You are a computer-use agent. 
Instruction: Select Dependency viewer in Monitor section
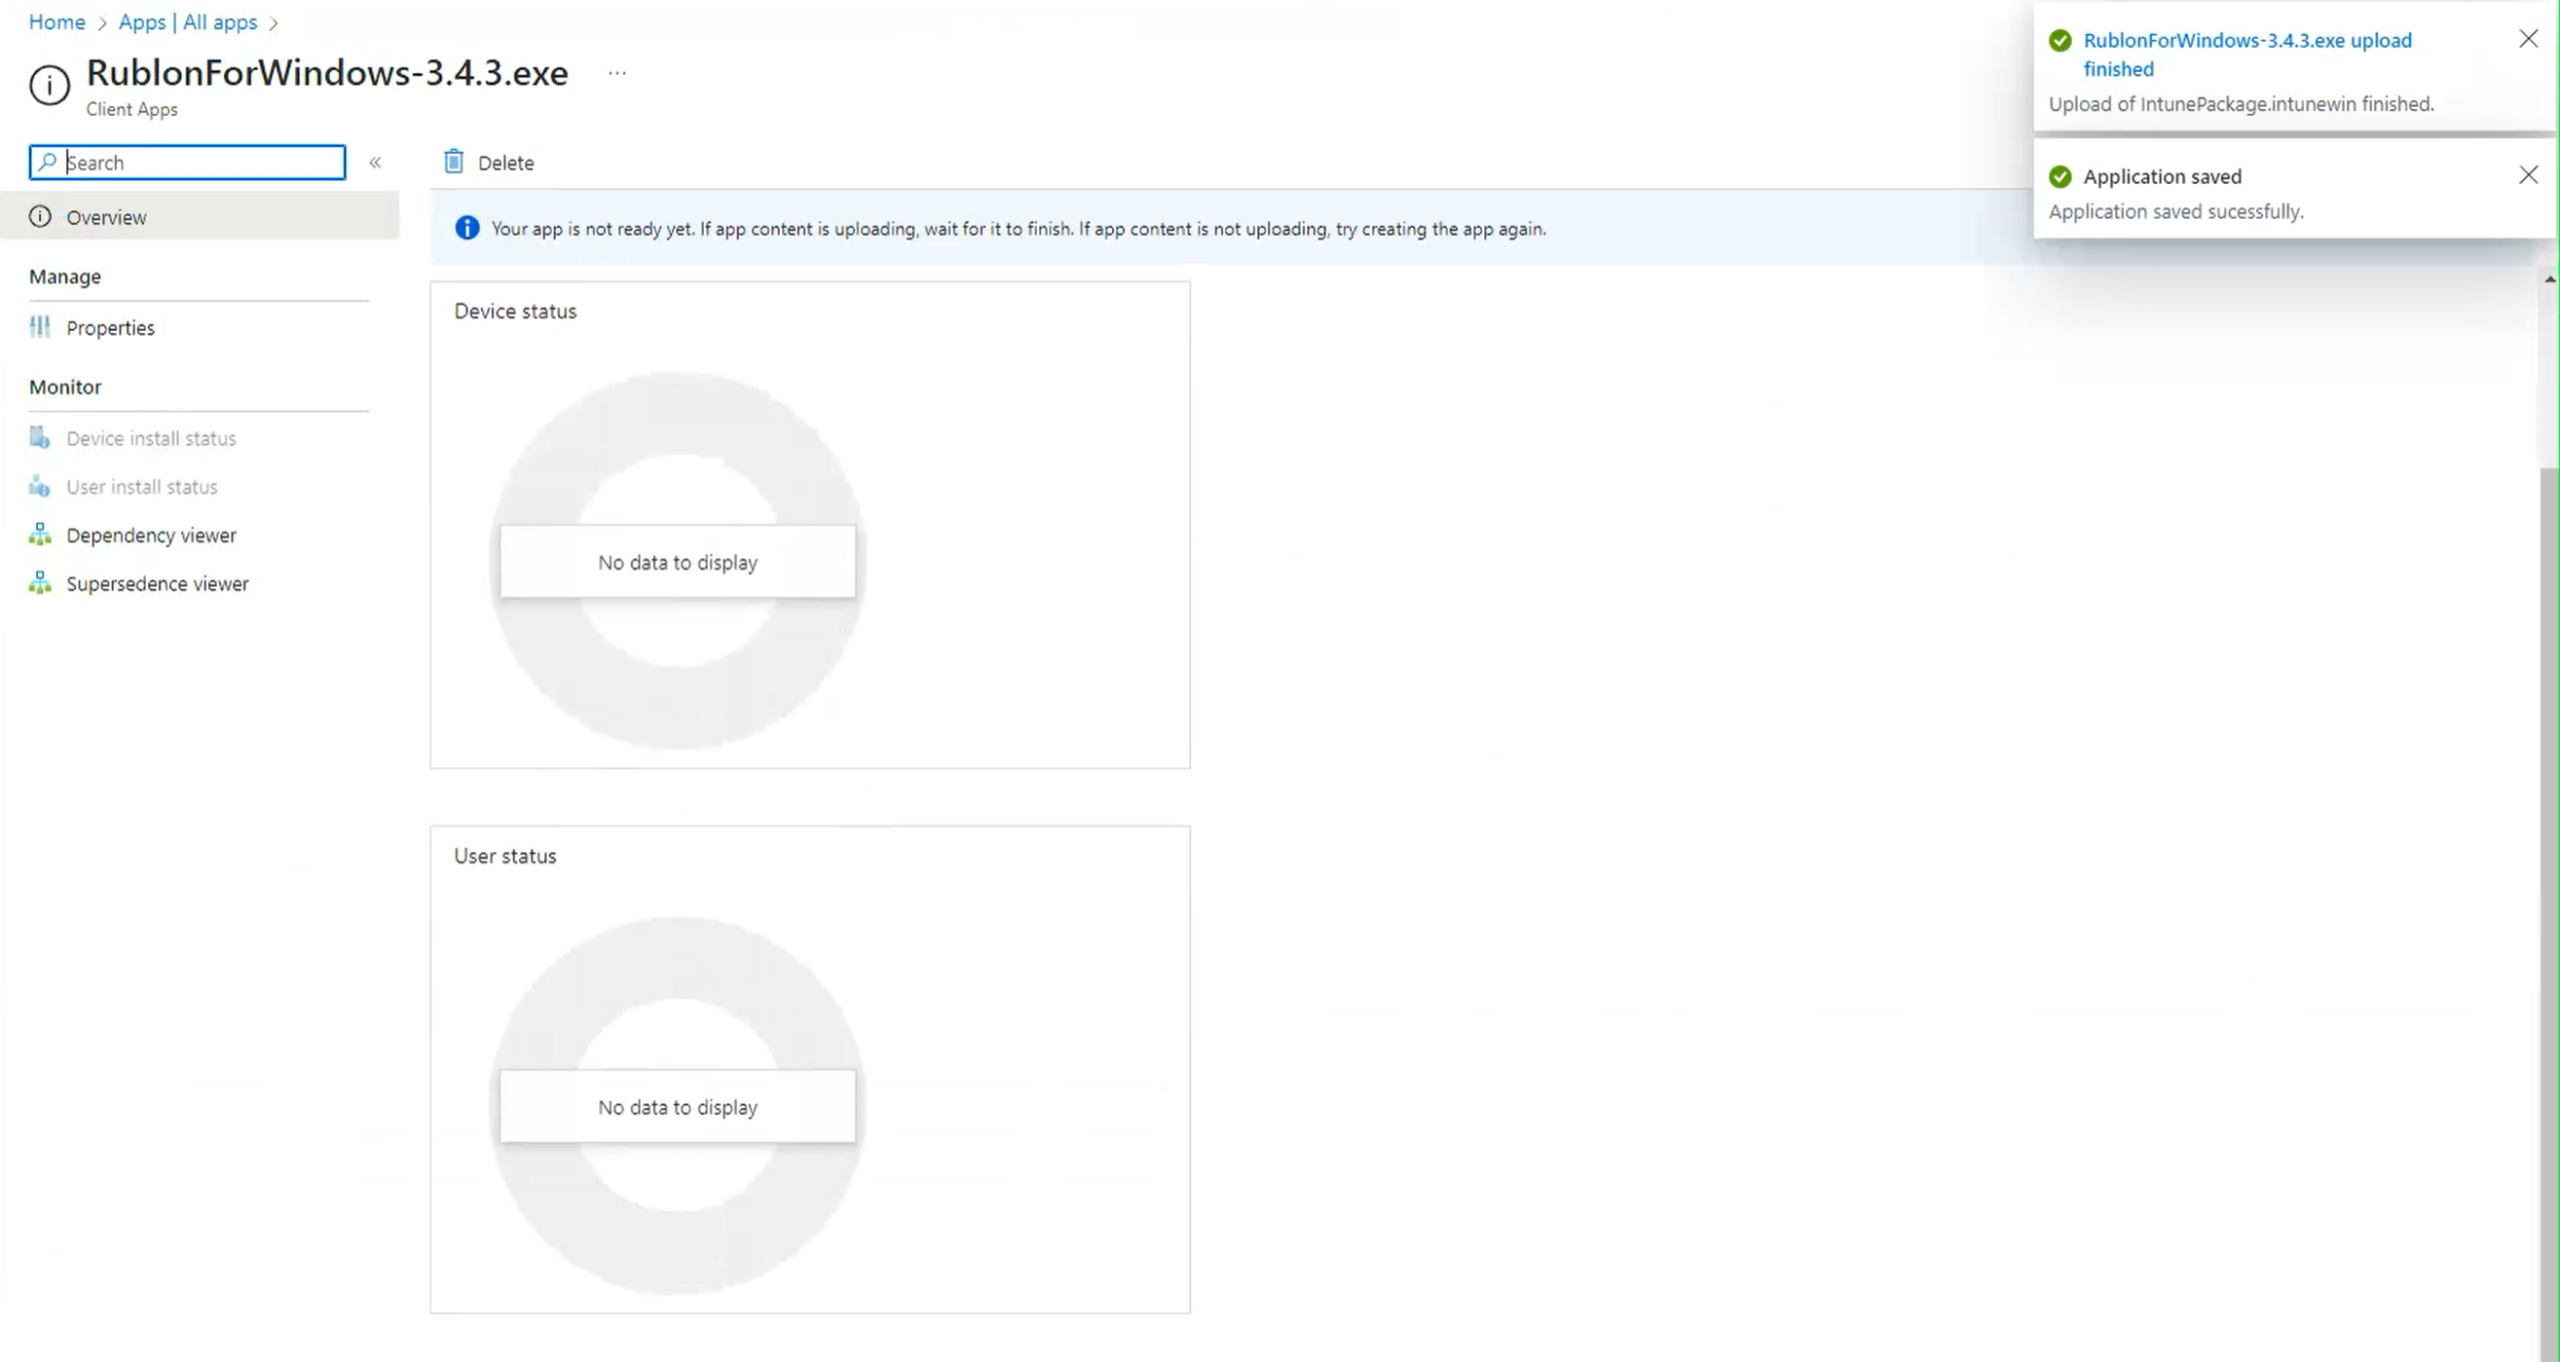click(x=151, y=535)
